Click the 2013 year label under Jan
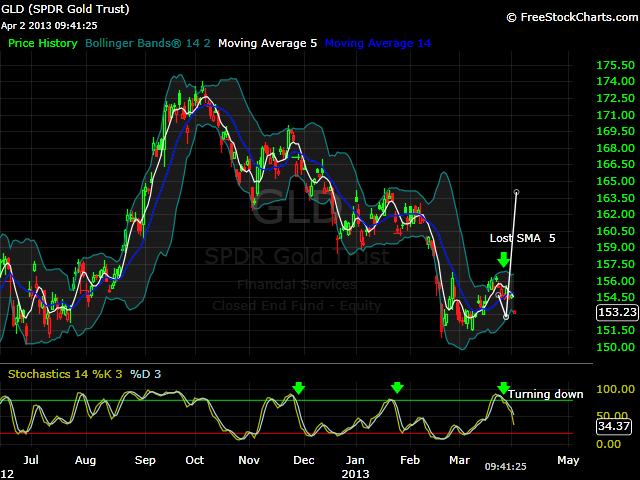The height and width of the screenshot is (480, 640). click(x=355, y=474)
